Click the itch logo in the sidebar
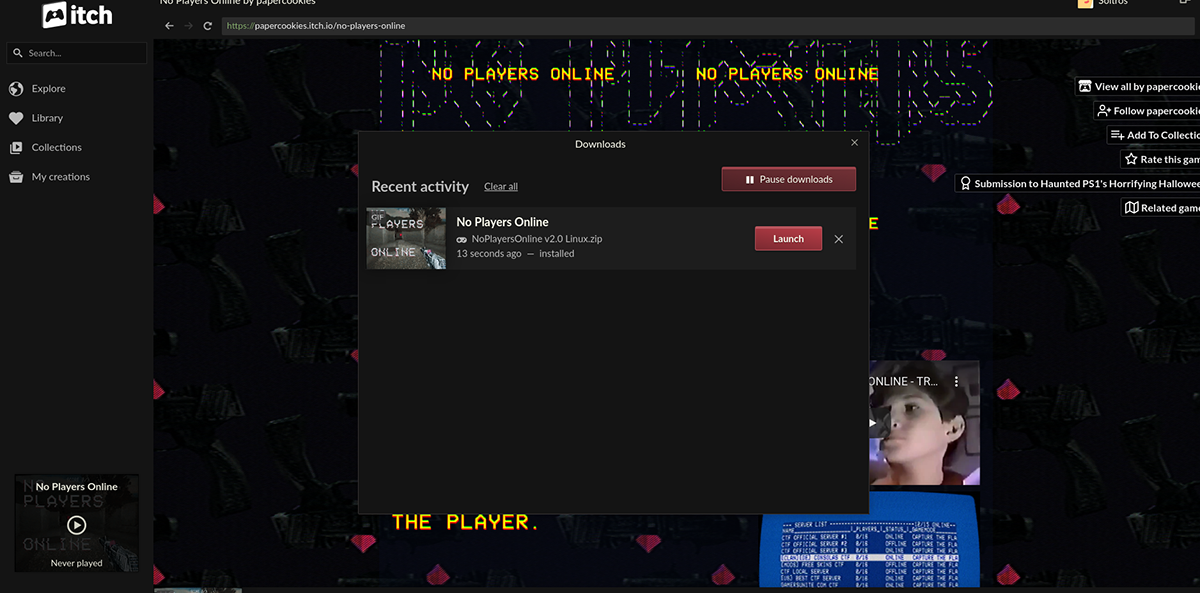The height and width of the screenshot is (593, 1200). coord(77,15)
